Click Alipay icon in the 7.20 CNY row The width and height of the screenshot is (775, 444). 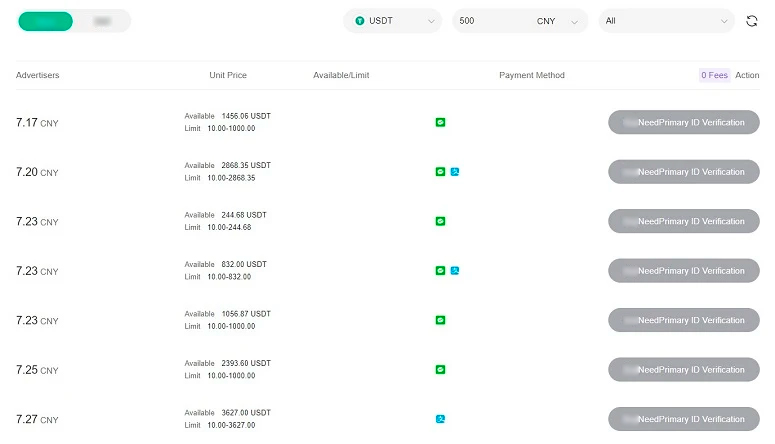click(454, 172)
